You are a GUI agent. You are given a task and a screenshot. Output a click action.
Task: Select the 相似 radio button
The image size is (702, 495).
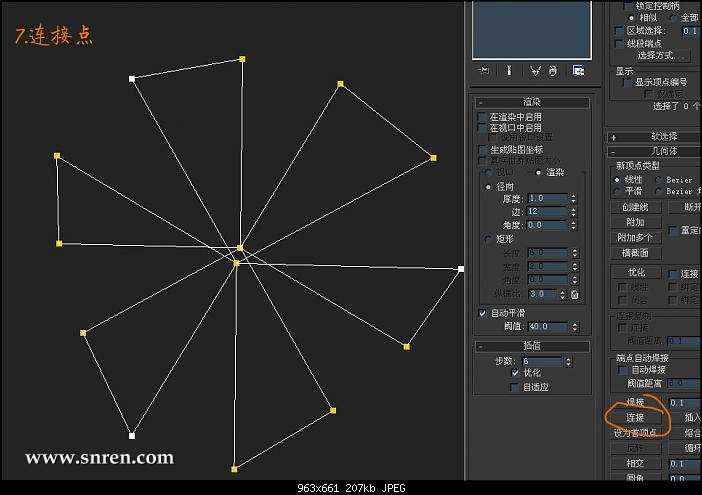tap(631, 18)
